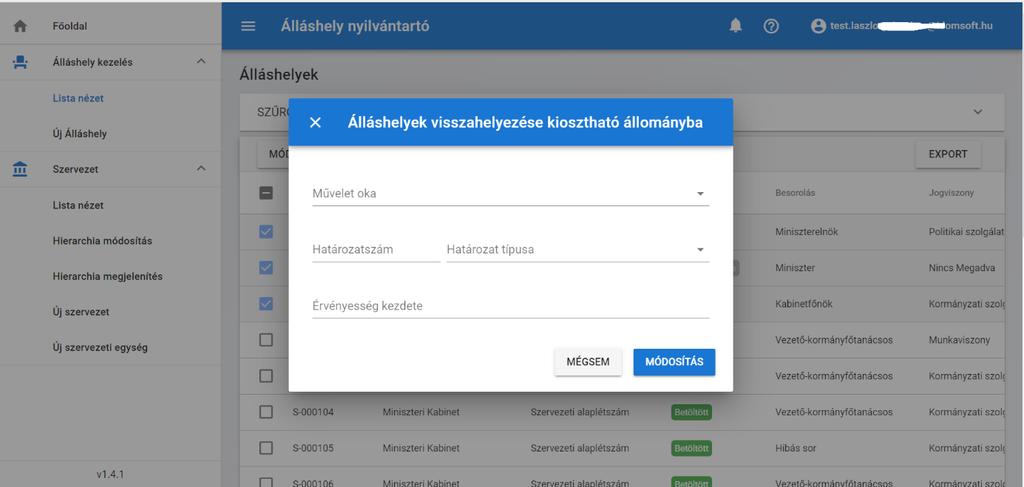Image resolution: width=1024 pixels, height=487 pixels.
Task: Open the Határozat típusa dropdown
Action: 577,249
